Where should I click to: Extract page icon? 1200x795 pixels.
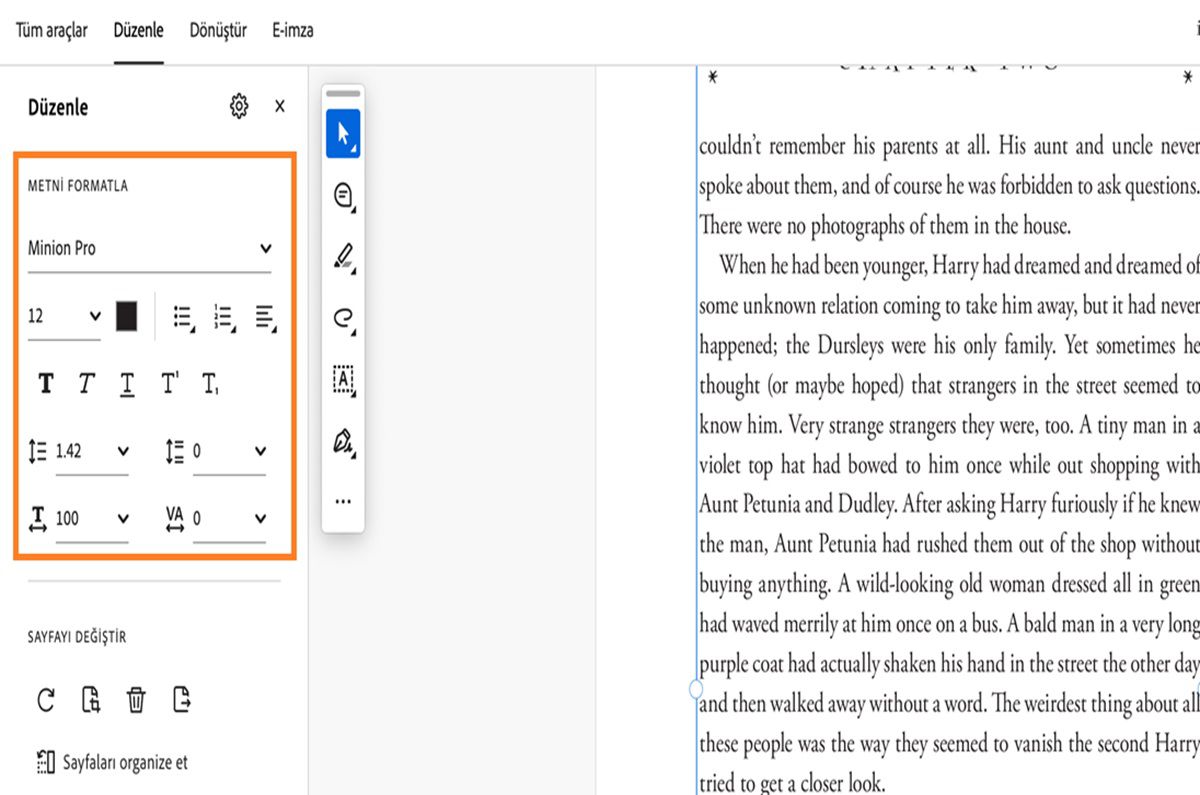[x=181, y=699]
